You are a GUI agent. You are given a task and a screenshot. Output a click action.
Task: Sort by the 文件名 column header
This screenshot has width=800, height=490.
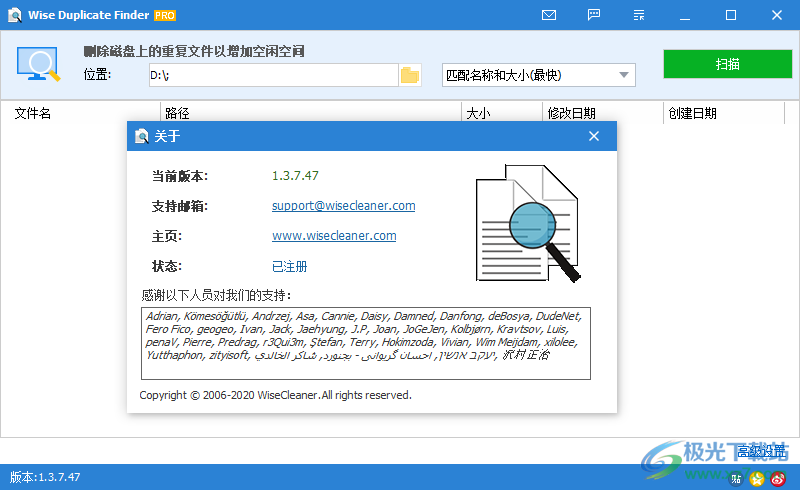(33, 113)
